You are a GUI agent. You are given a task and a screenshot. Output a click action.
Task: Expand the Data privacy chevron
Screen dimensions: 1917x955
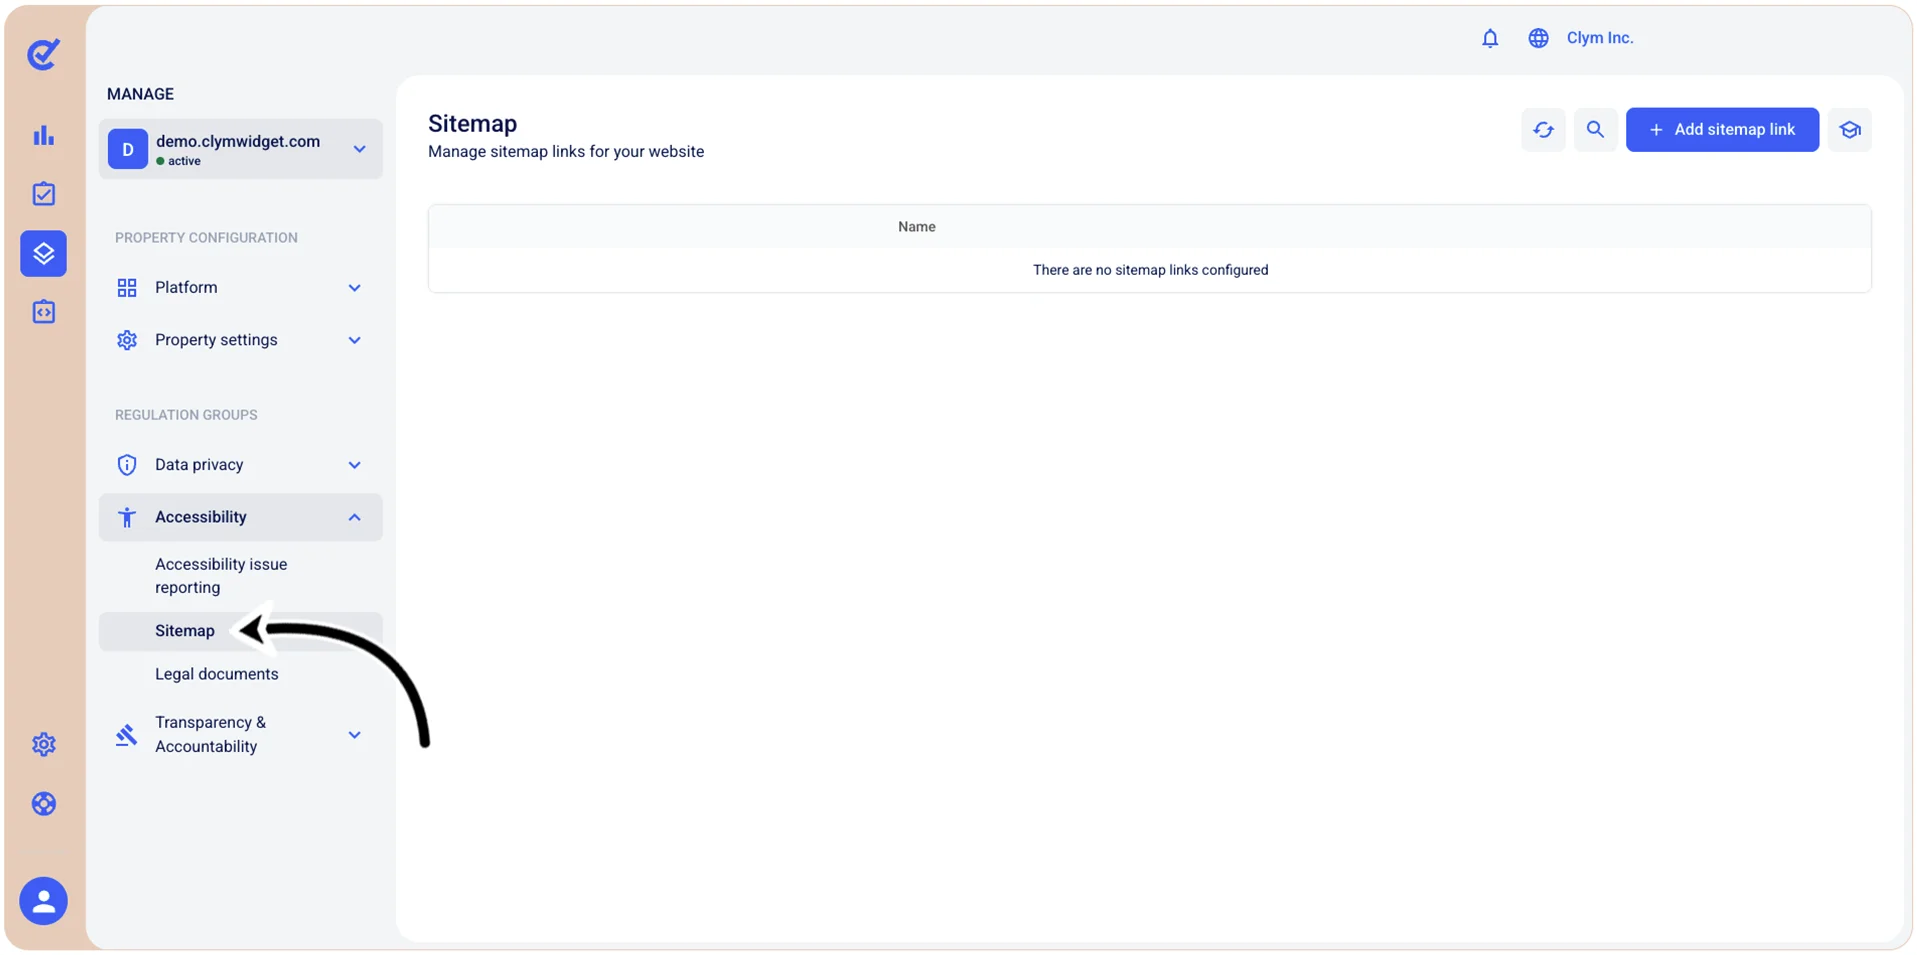pos(354,465)
